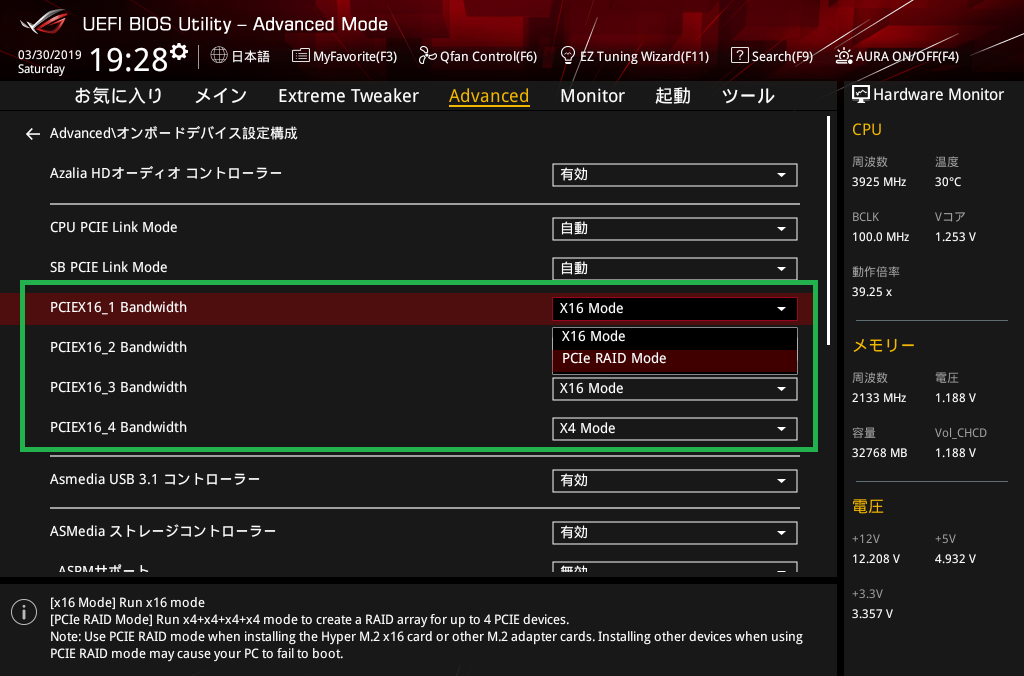
Task: Choose PCIe RAID Mode option
Action: [675, 359]
